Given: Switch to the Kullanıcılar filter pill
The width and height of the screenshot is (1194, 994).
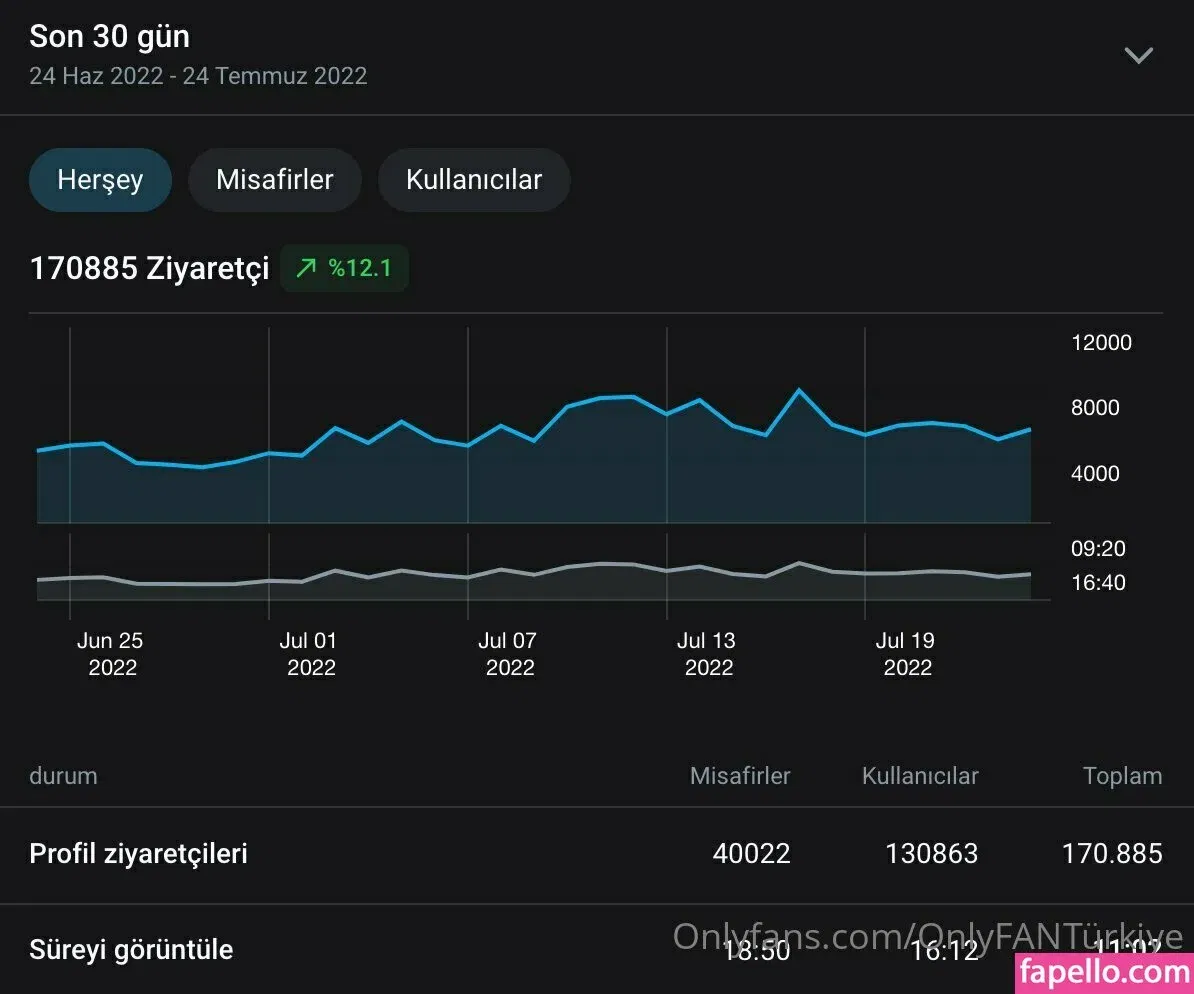Looking at the screenshot, I should tap(474, 180).
